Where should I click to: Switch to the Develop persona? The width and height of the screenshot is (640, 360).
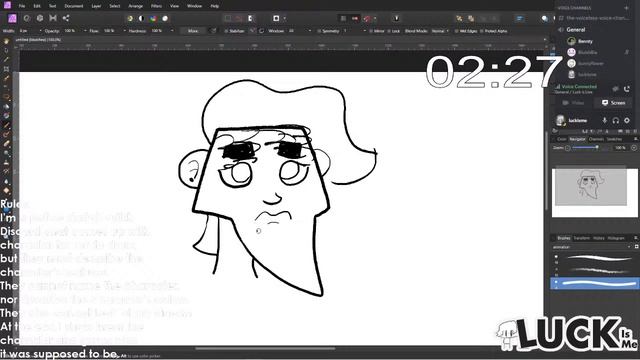[40, 18]
